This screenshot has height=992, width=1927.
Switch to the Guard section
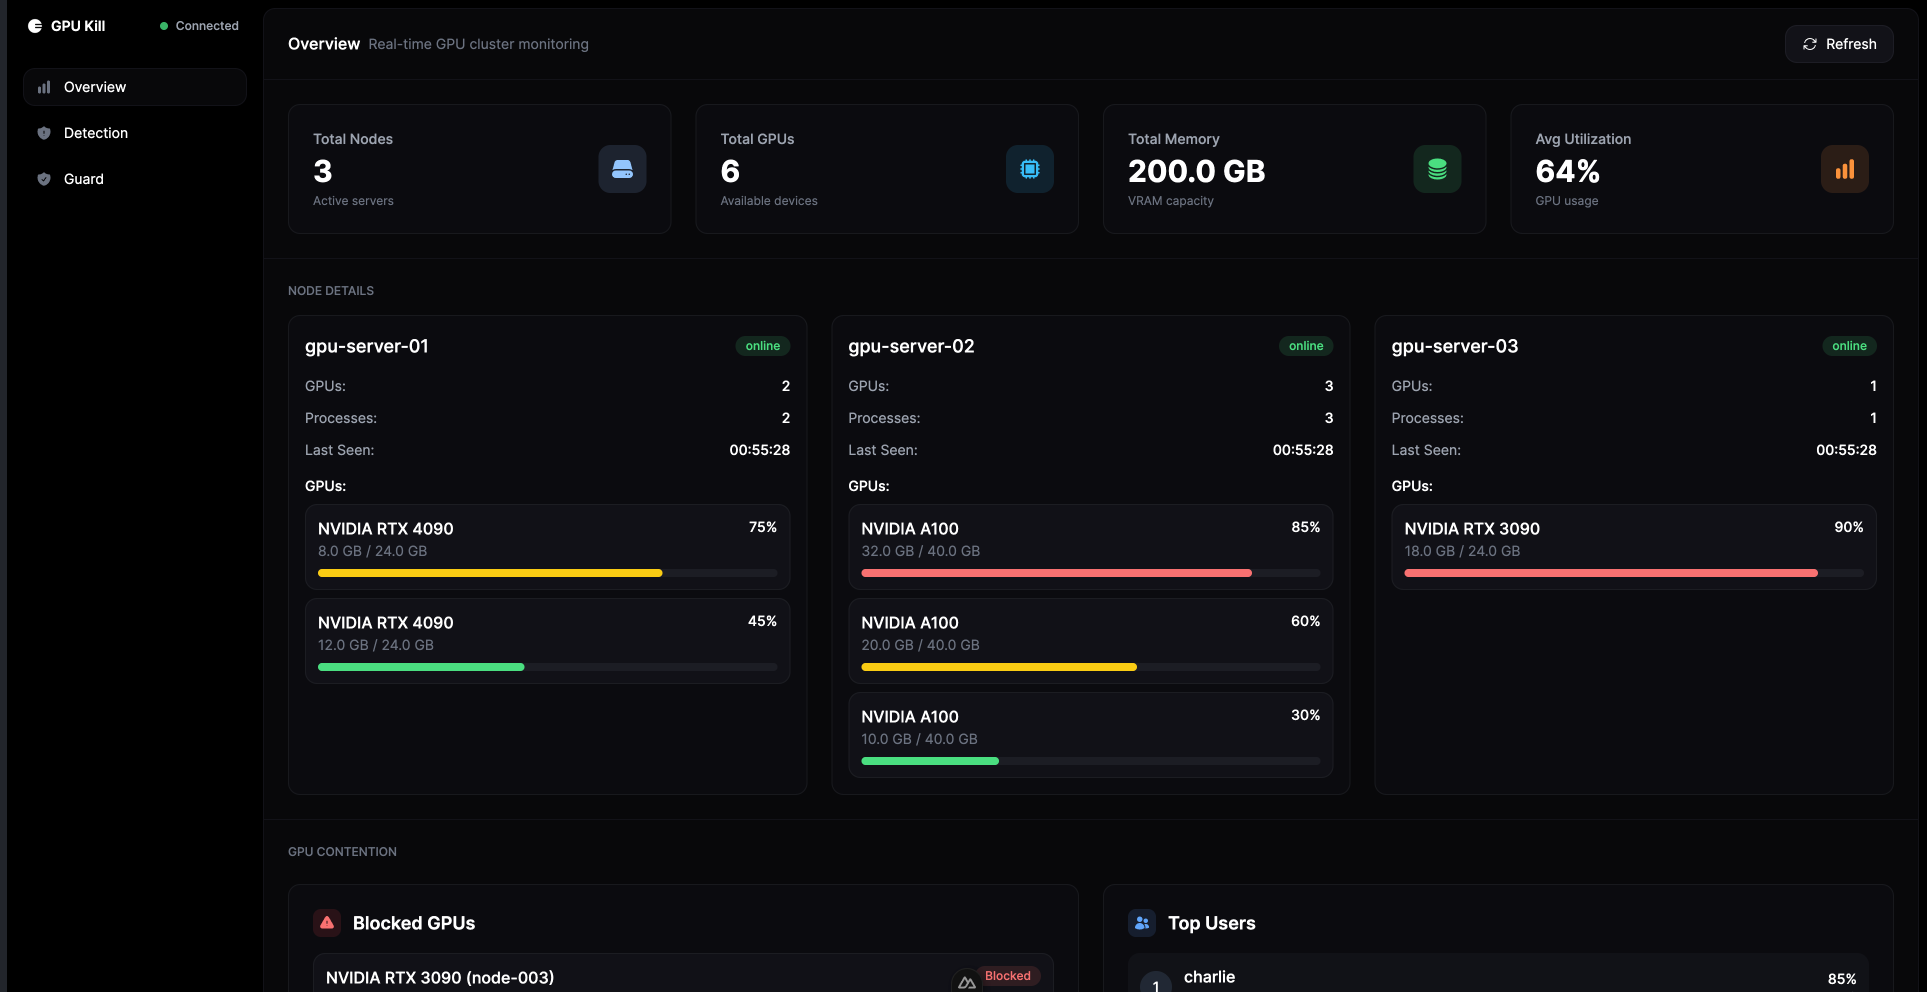point(83,178)
